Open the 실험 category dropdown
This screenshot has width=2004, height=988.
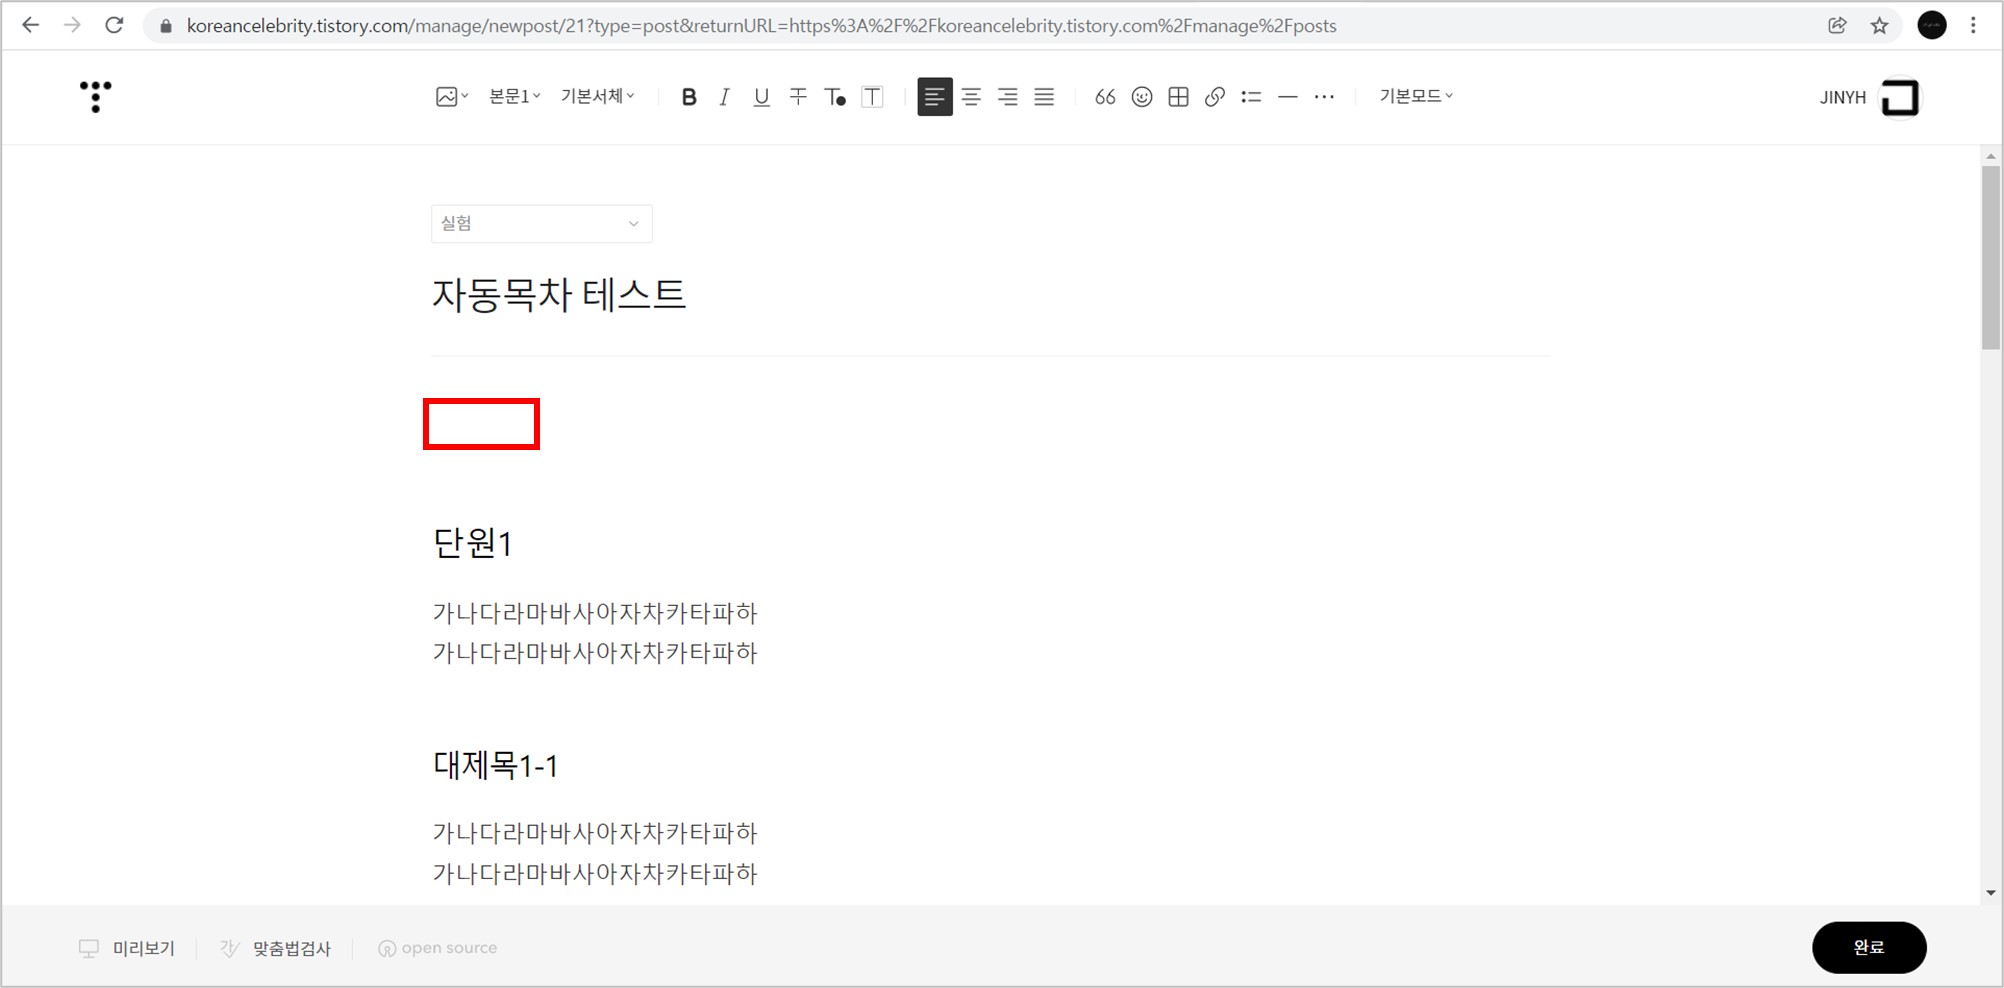click(541, 224)
